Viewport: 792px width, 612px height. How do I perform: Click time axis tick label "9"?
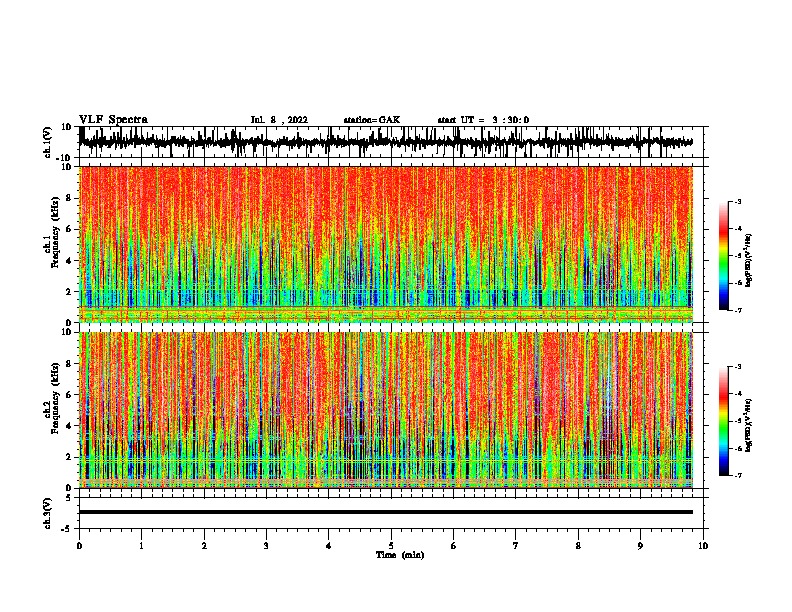tap(640, 546)
